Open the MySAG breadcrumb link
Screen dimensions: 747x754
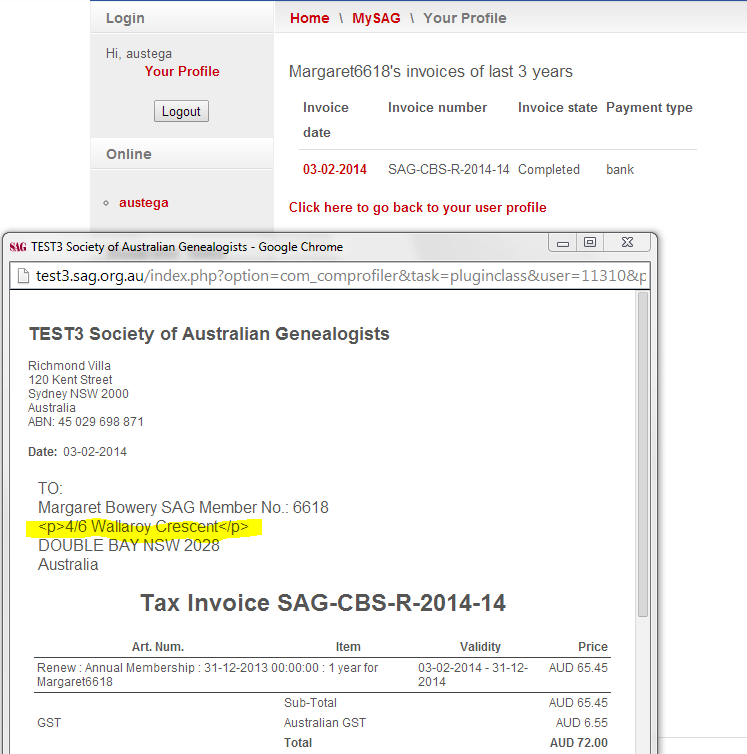(x=376, y=18)
